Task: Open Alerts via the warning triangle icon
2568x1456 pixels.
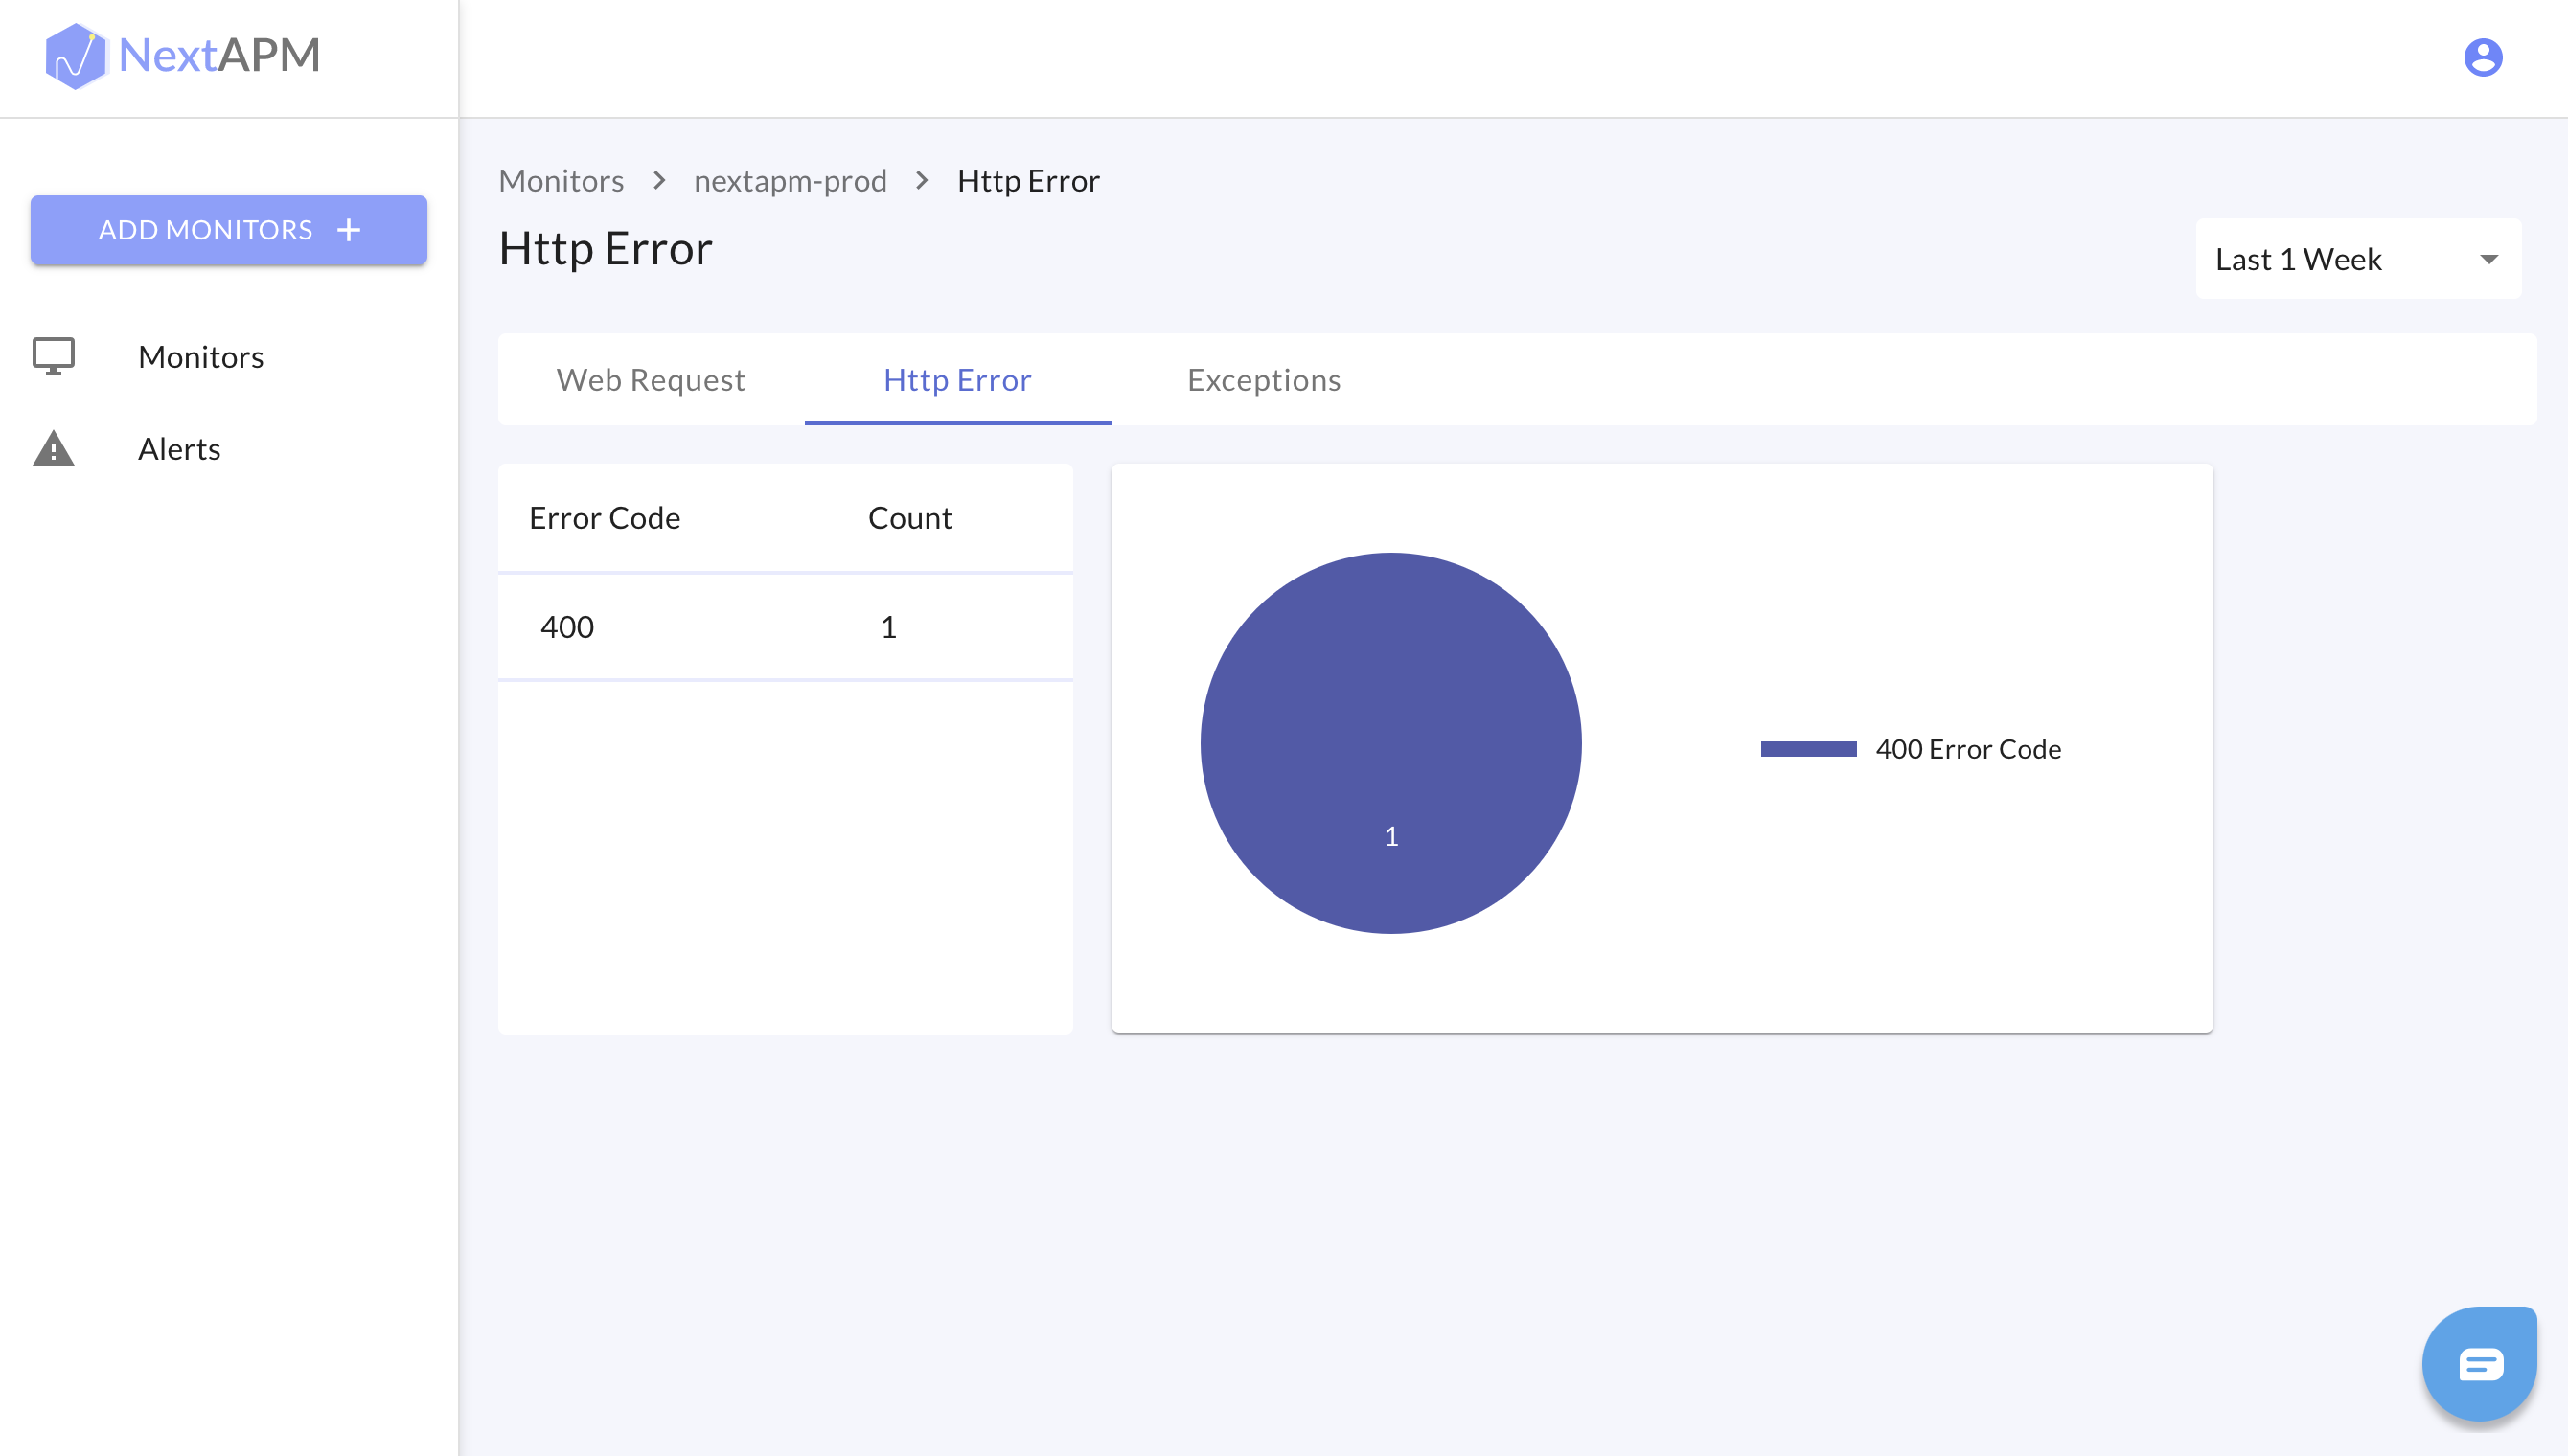Action: [x=54, y=448]
